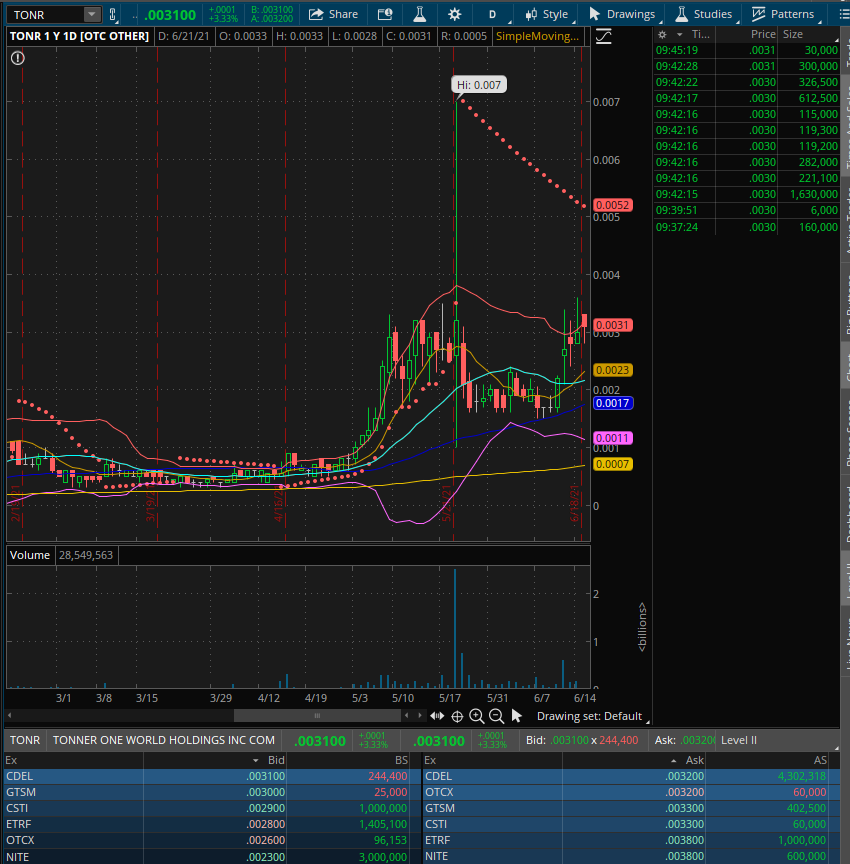Click the scroll-right arrow beside scrollbar

tap(420, 715)
